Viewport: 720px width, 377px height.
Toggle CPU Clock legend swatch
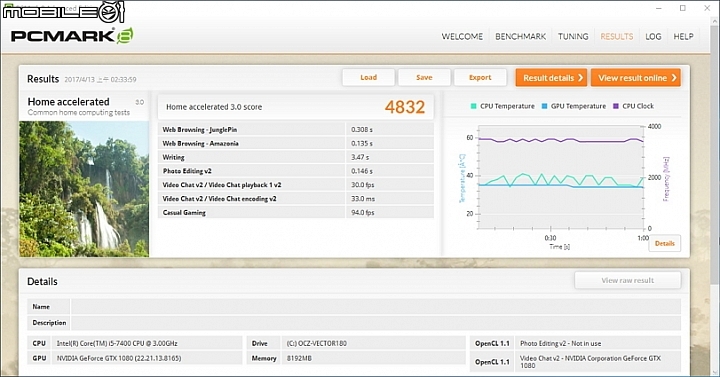click(x=616, y=106)
